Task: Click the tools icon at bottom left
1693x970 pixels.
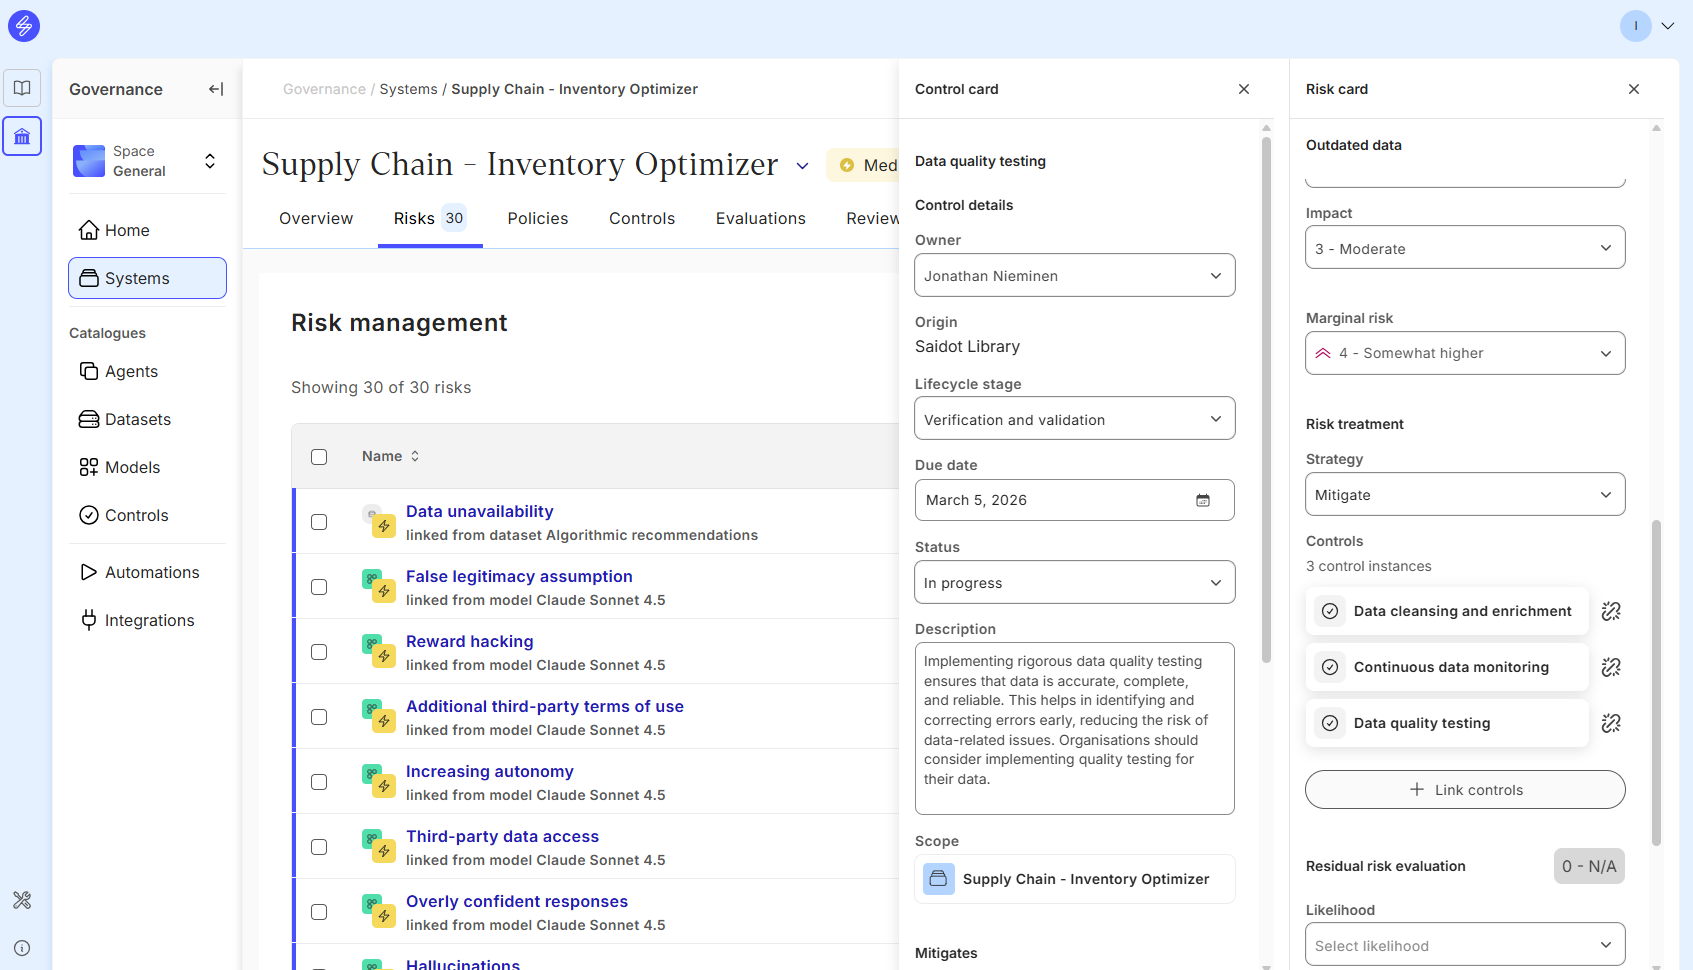Action: [22, 900]
